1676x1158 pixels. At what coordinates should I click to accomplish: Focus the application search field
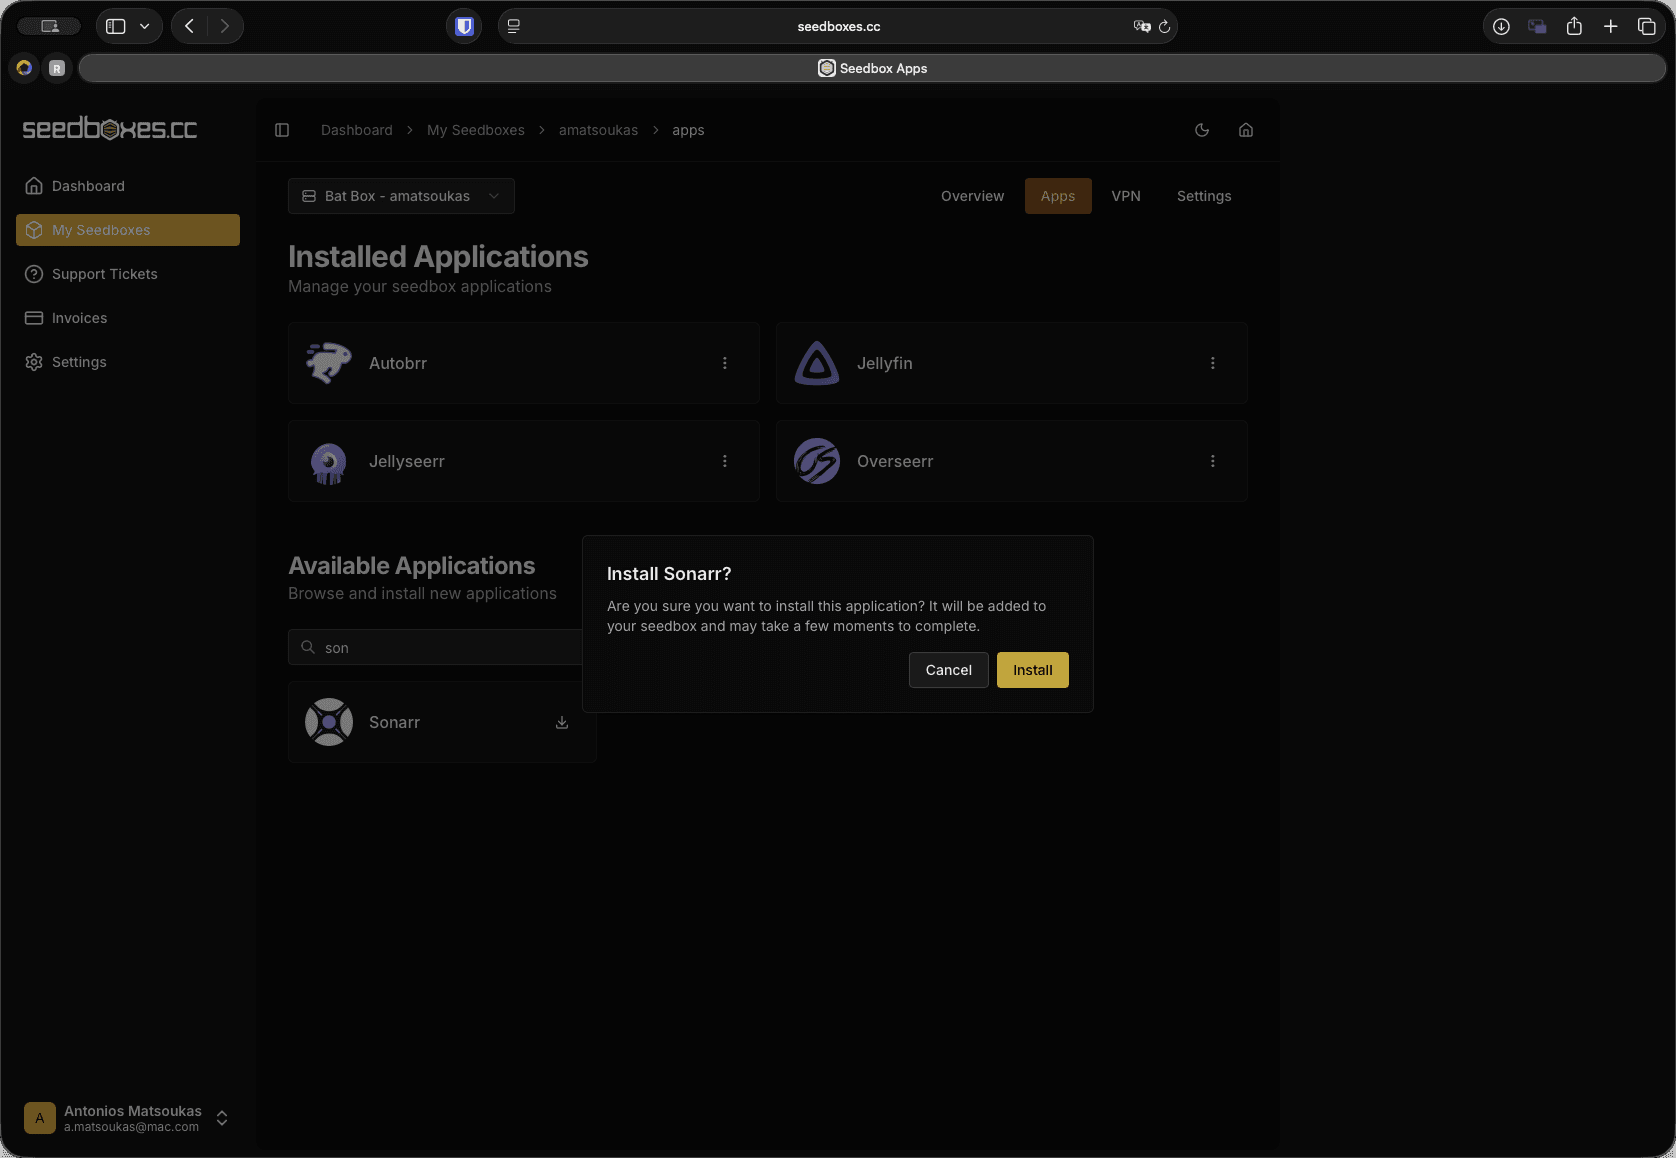tap(440, 647)
